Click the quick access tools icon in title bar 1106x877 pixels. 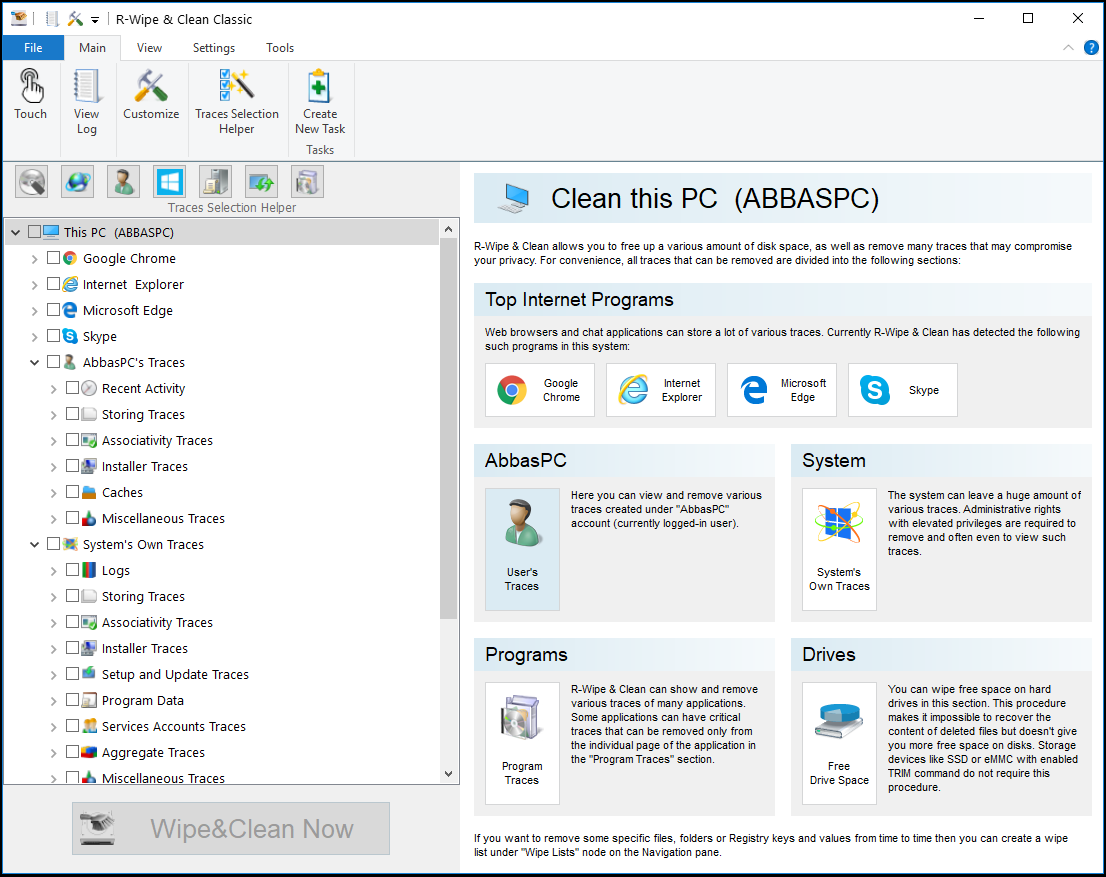click(x=75, y=19)
